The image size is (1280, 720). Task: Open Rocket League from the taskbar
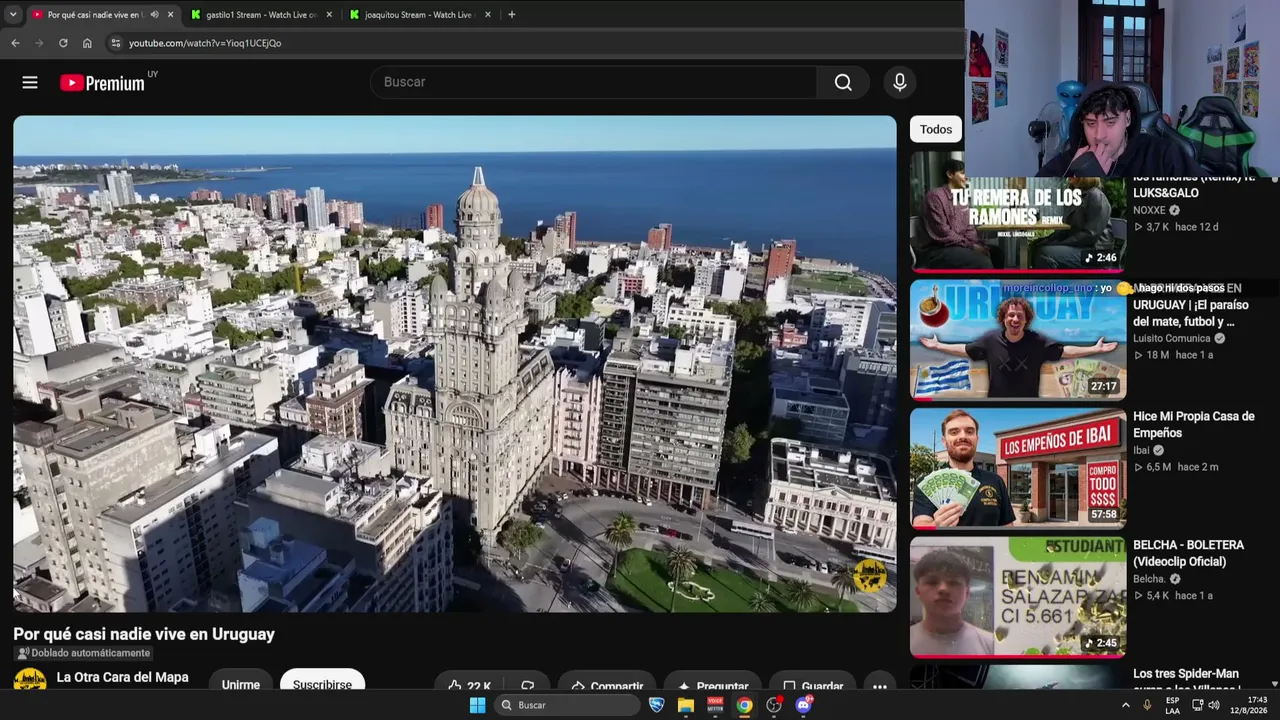[657, 705]
